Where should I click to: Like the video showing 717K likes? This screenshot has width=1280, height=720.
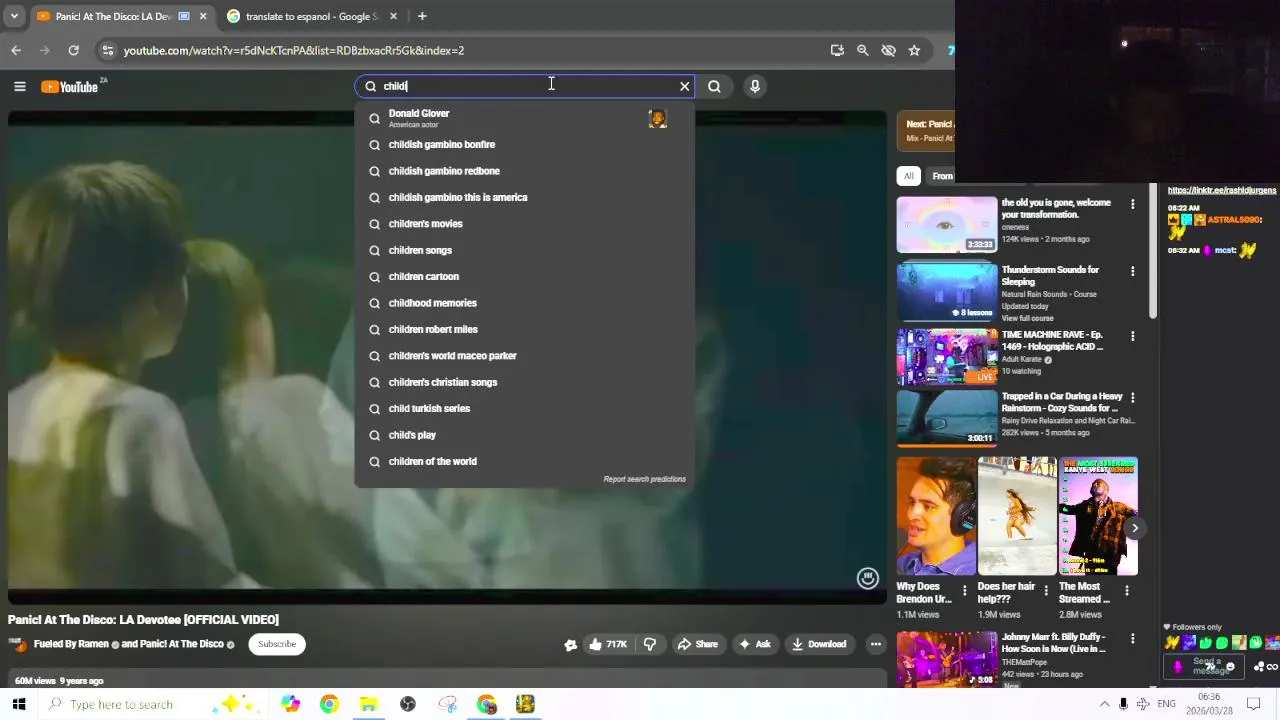pos(607,644)
